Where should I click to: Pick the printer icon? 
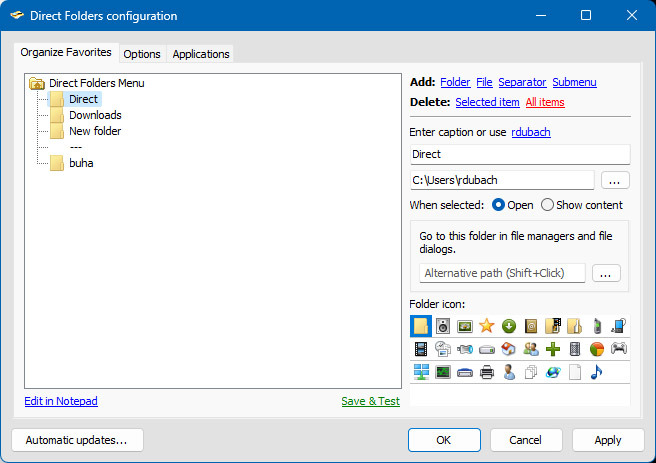point(487,371)
